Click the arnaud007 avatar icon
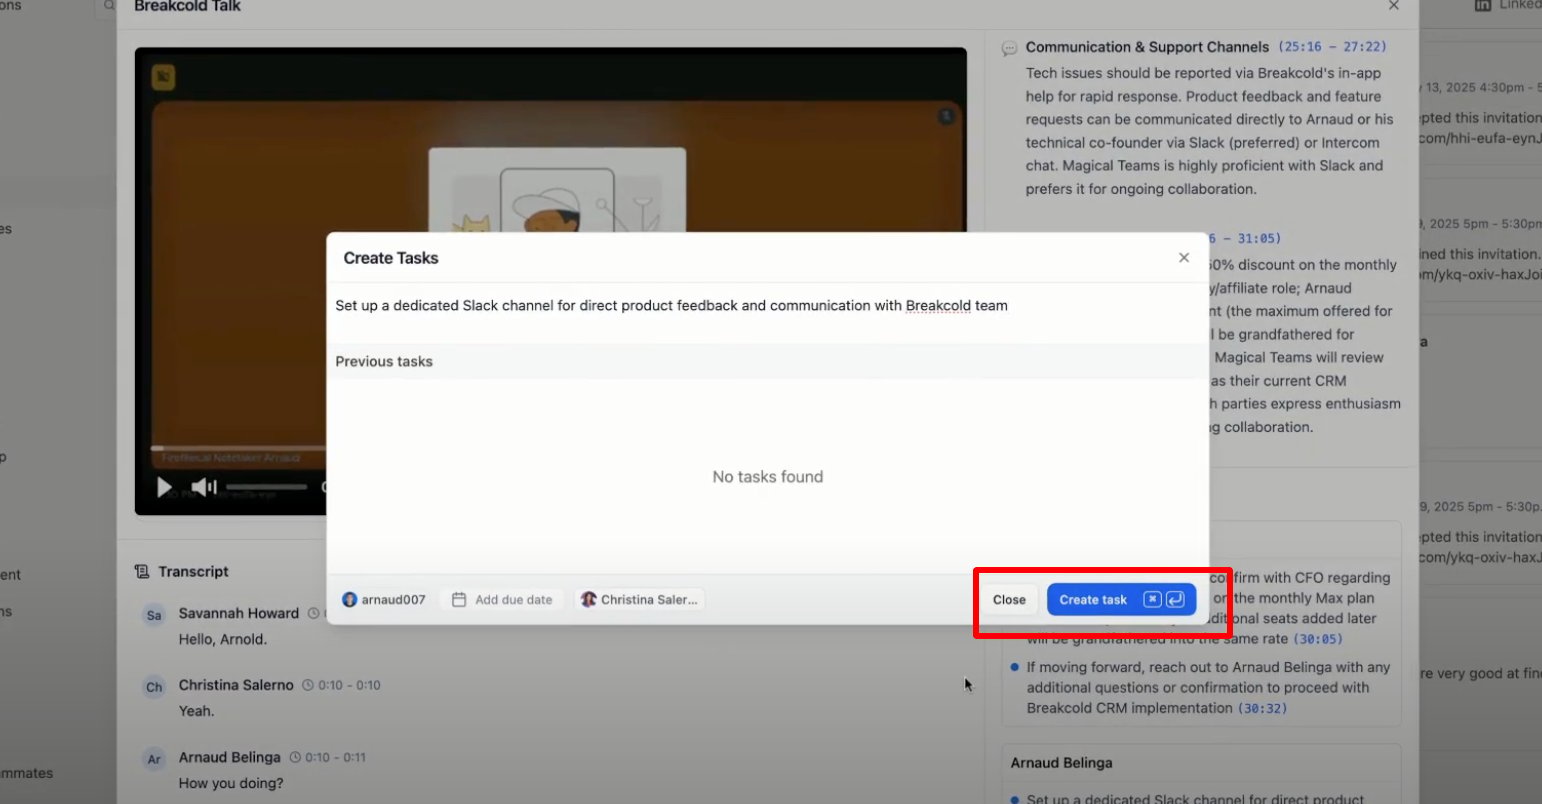The image size is (1542, 804). [349, 599]
